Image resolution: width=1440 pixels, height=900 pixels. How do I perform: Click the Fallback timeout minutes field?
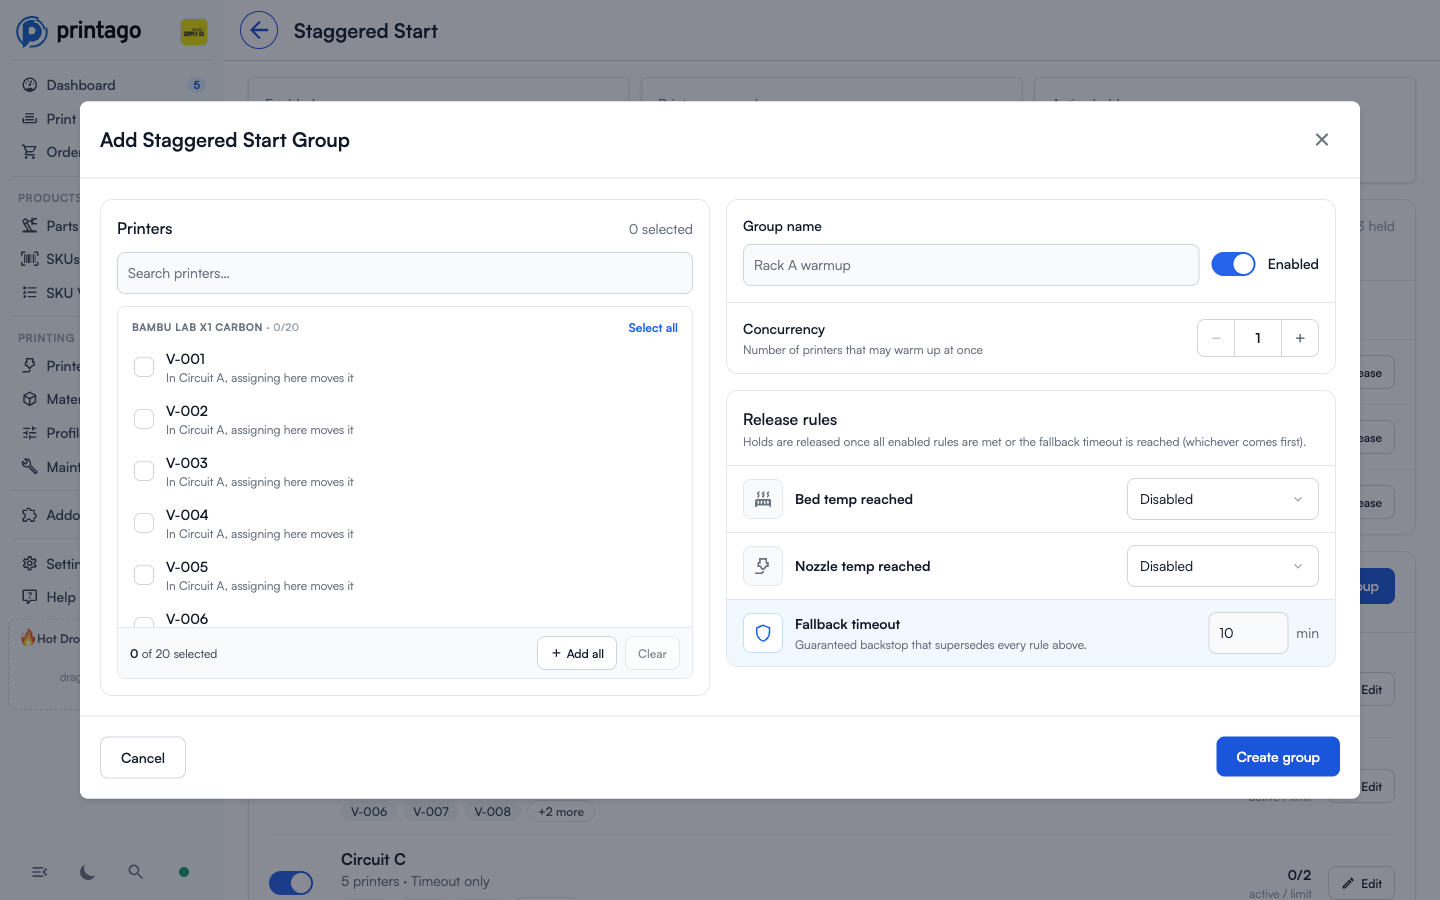pos(1248,633)
